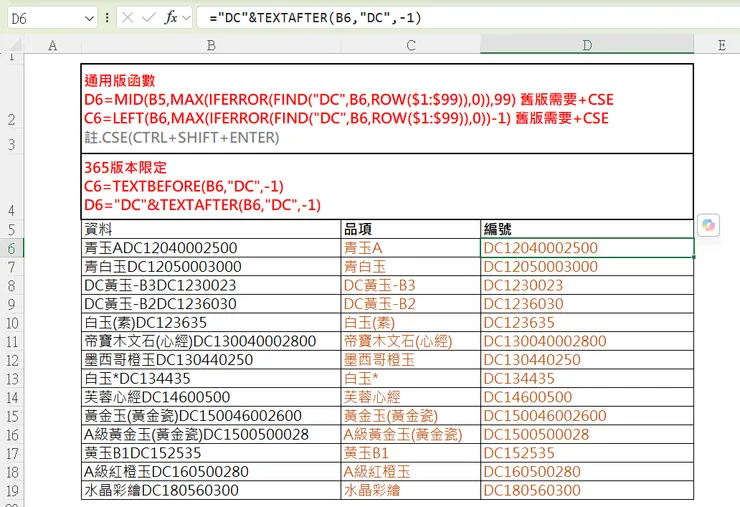Click 青白玉 in 品項 column

[411, 267]
